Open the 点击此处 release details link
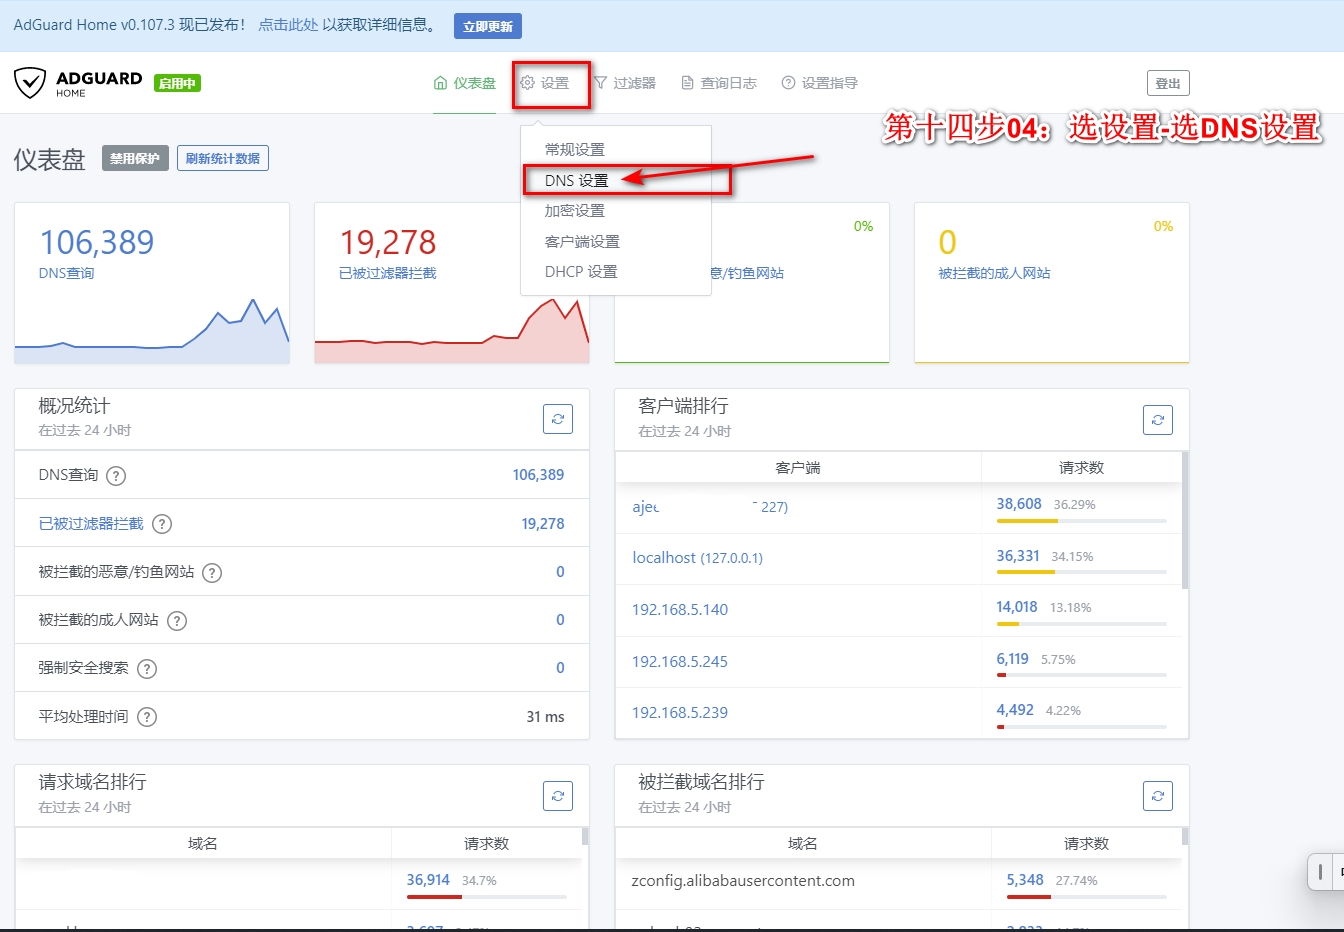Viewport: 1344px width, 932px height. coord(288,25)
